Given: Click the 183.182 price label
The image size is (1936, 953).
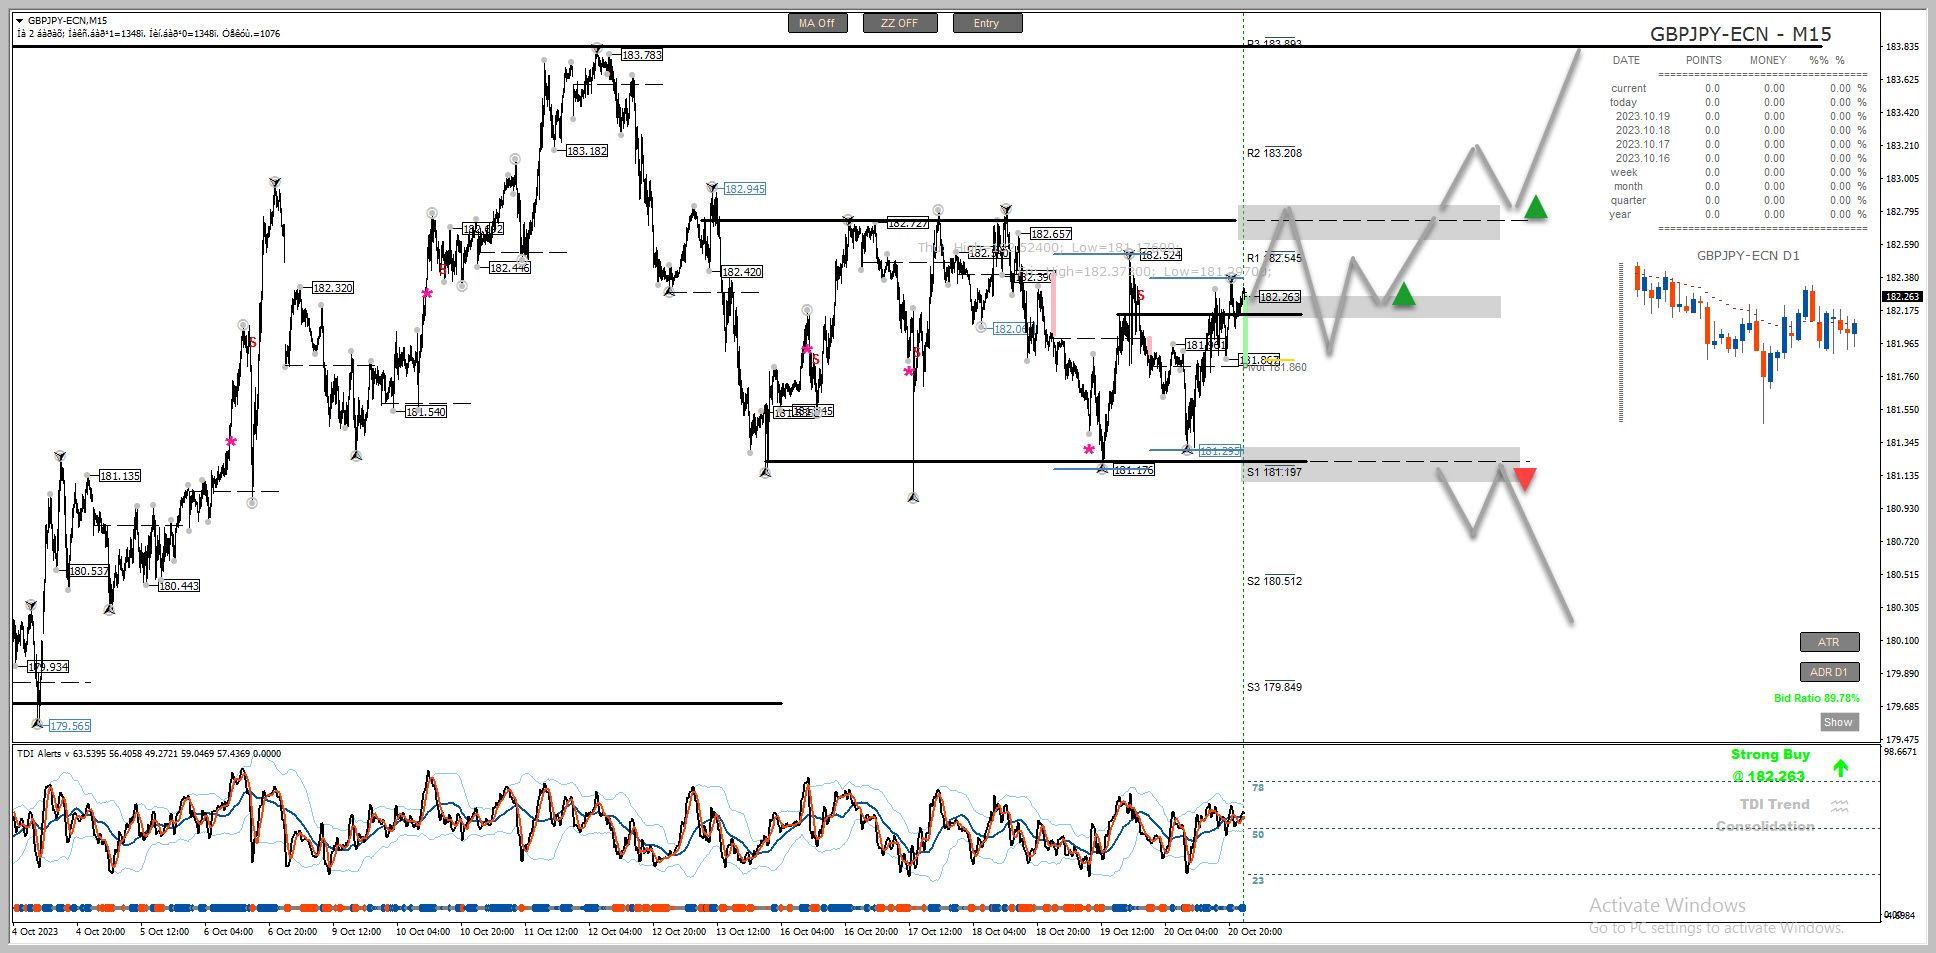Looking at the screenshot, I should (x=586, y=151).
